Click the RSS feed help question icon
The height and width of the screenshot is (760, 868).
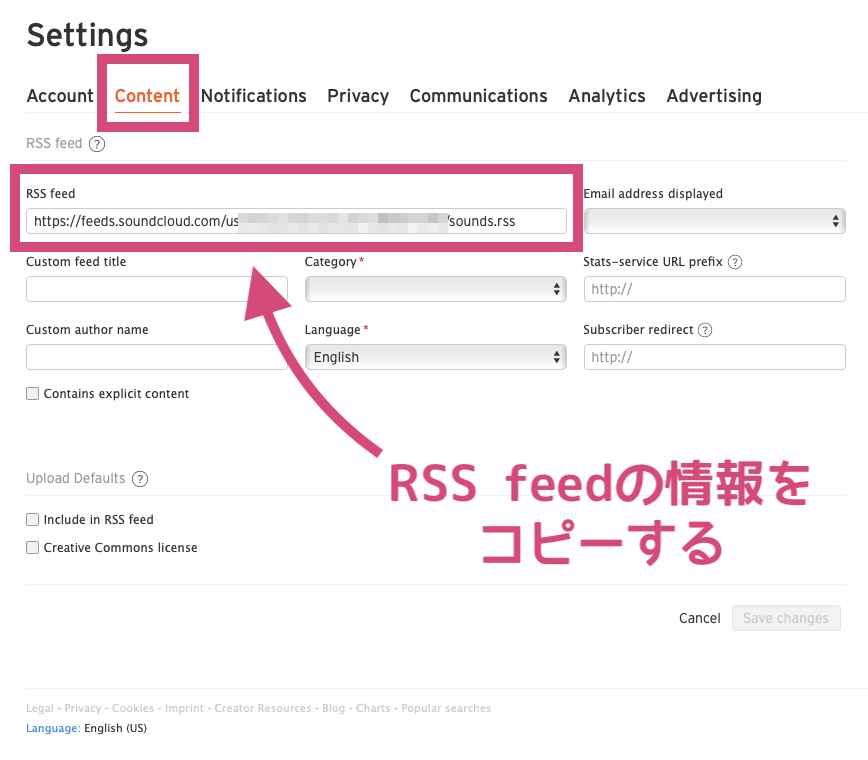coord(97,144)
